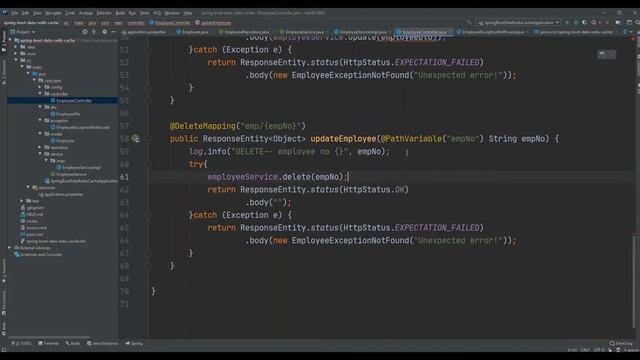Open the Edit menu
The width and height of the screenshot is (640, 360).
tap(25, 13)
